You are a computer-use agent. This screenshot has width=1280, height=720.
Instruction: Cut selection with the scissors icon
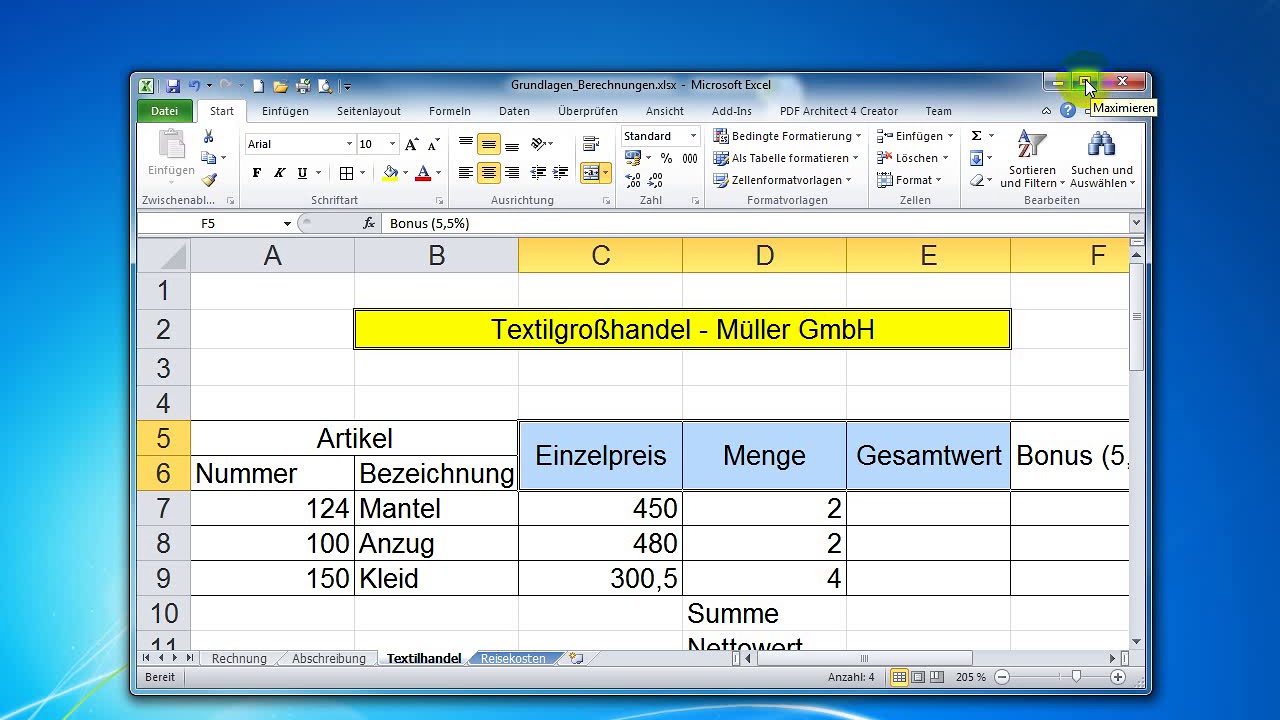[209, 137]
